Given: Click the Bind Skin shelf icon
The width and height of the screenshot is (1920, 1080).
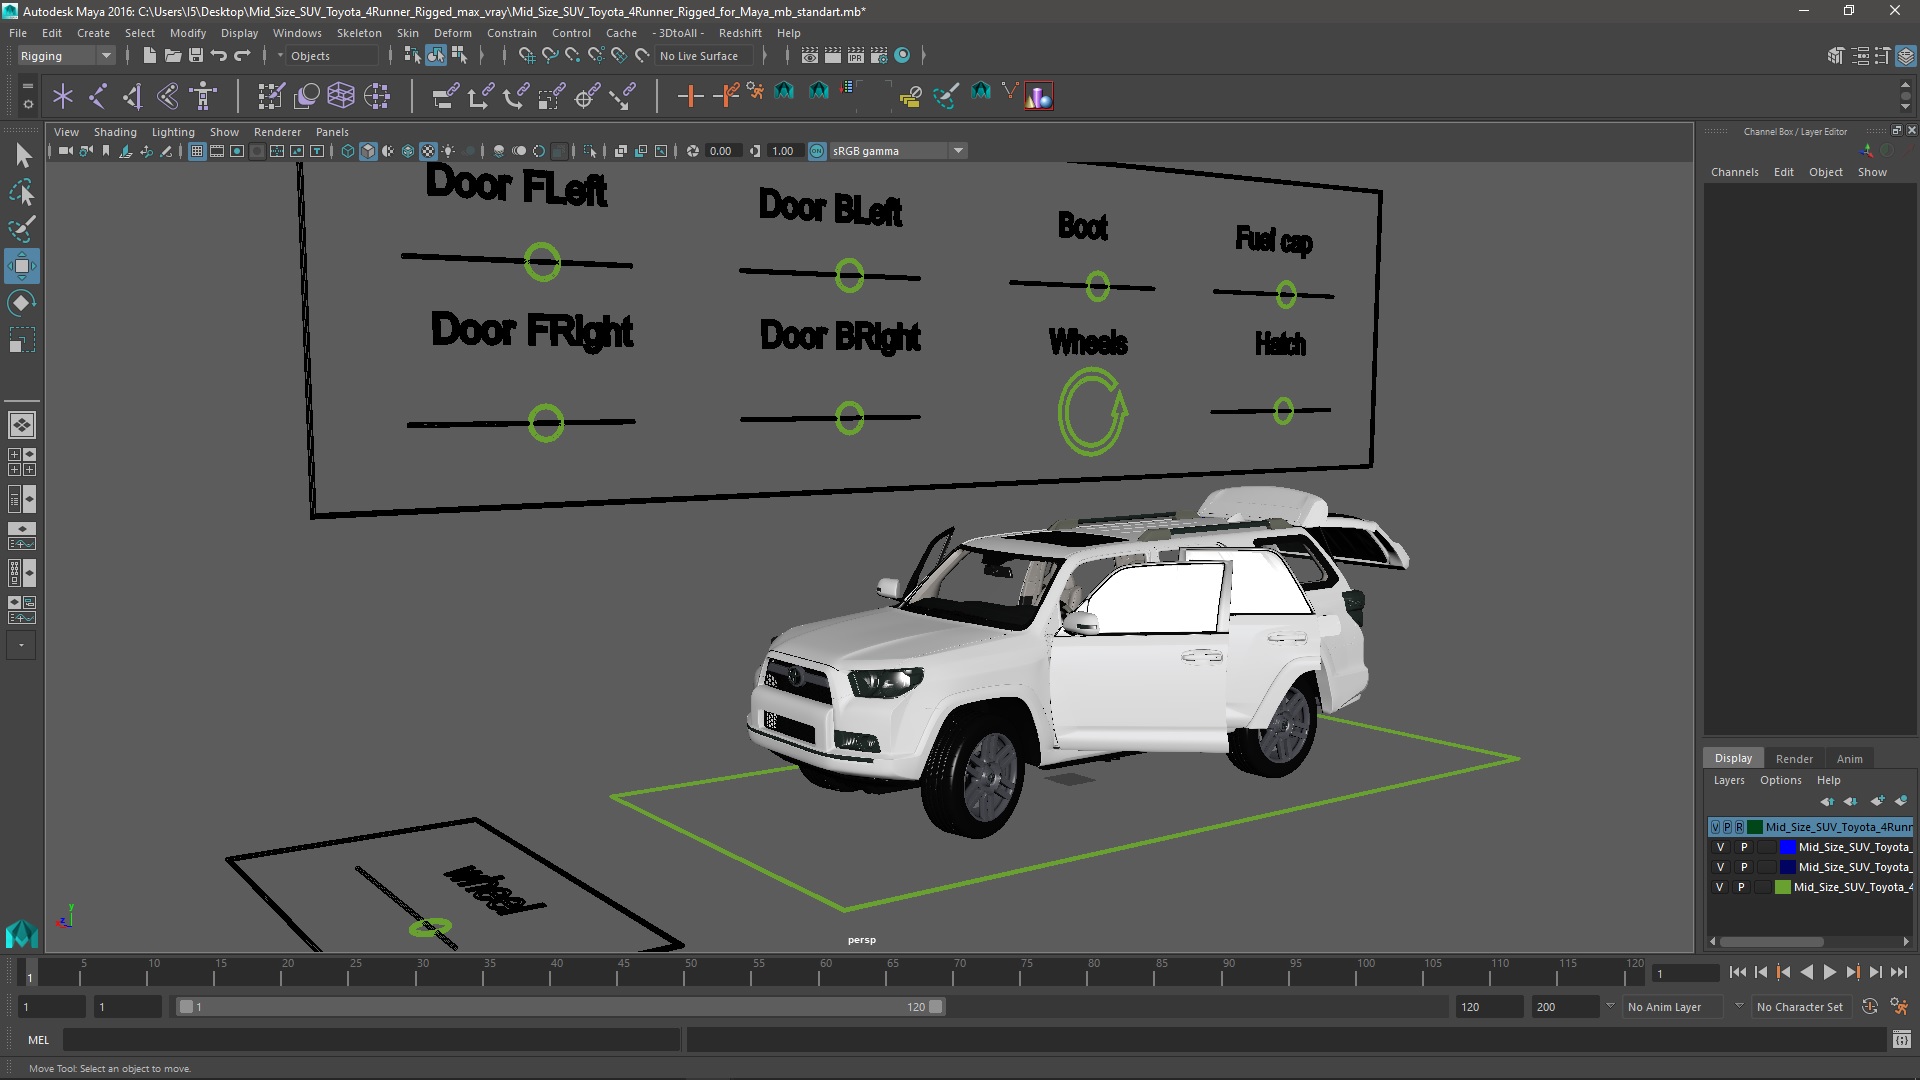Looking at the screenshot, I should pyautogui.click(x=168, y=96).
